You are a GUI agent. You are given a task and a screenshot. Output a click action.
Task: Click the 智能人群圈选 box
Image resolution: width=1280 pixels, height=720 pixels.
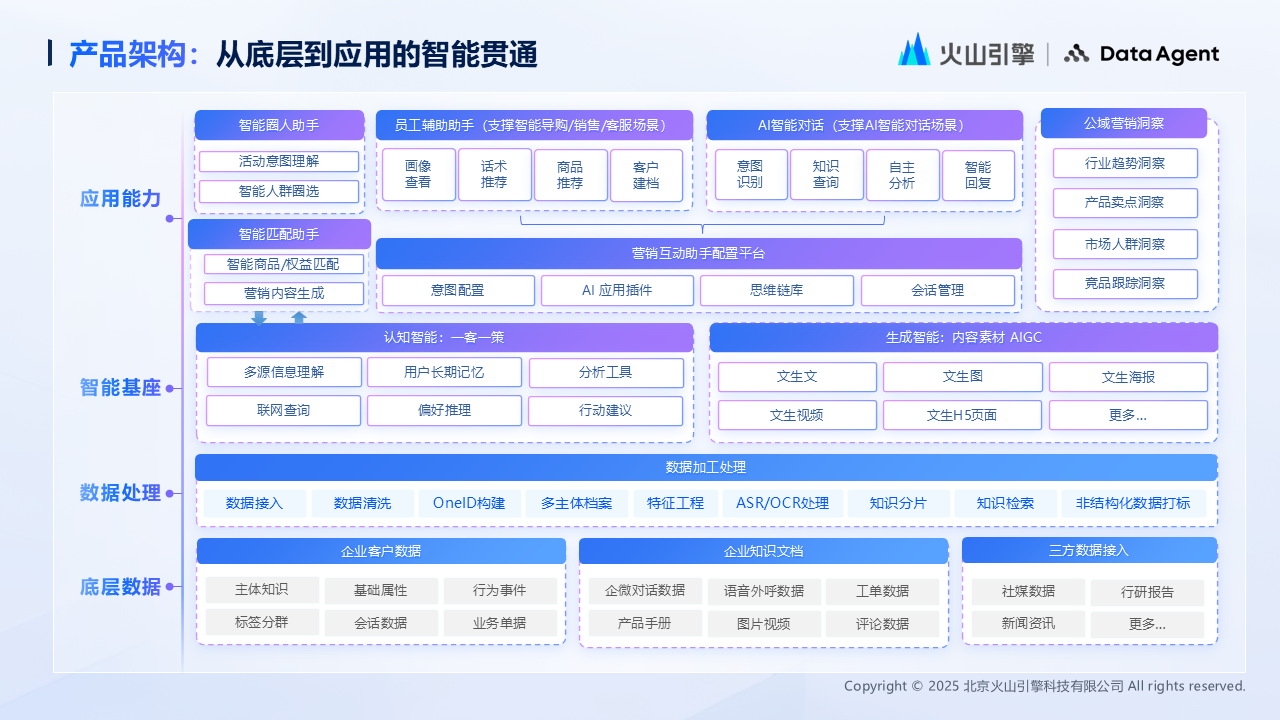tap(279, 191)
